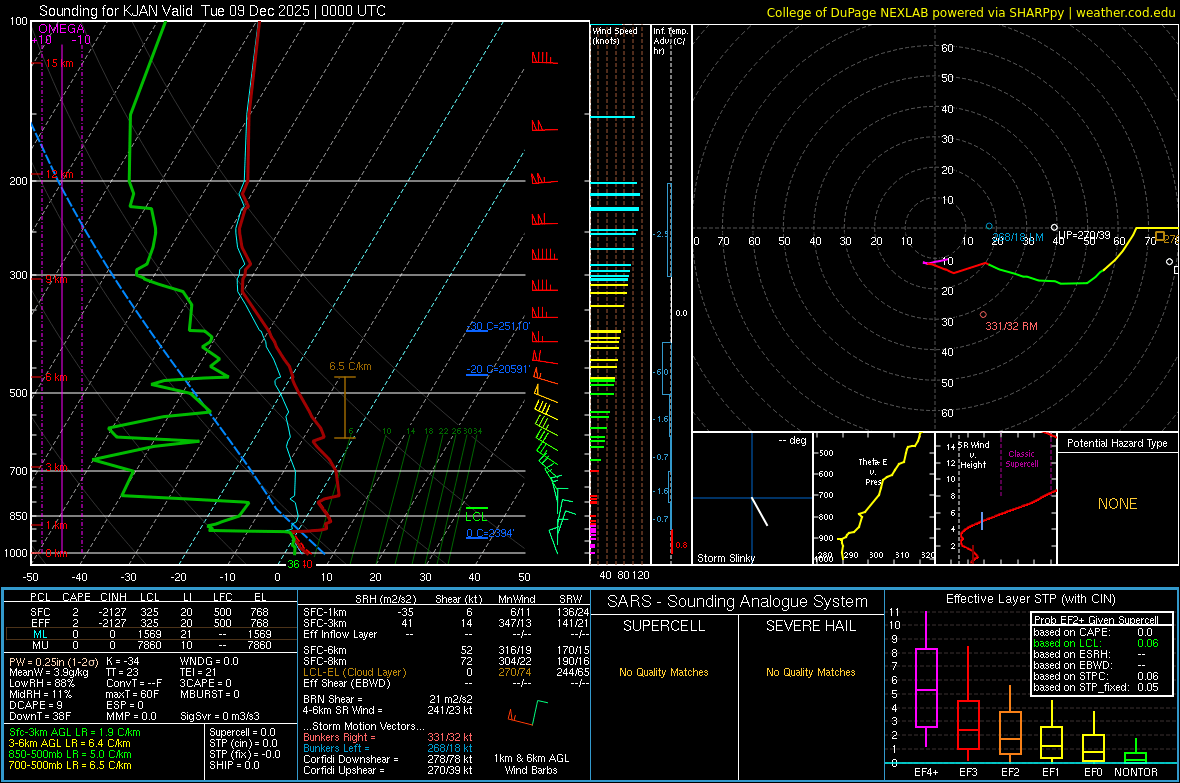Click the SARS - Sounding Analogue System heading

(737, 601)
